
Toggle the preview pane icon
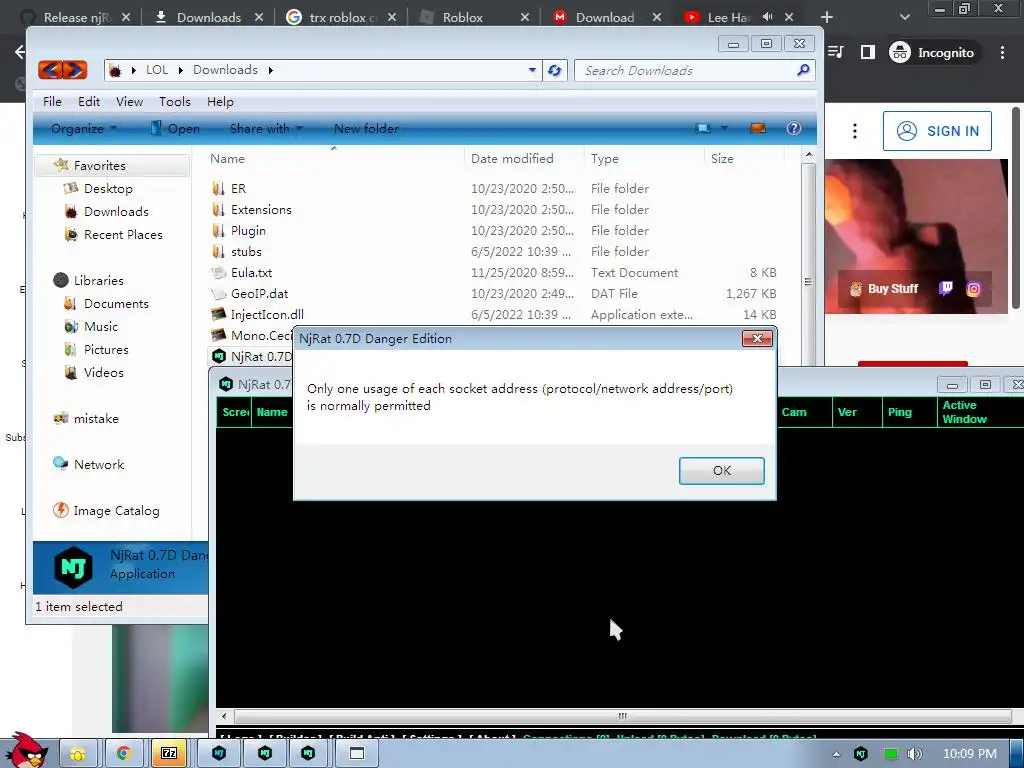pyautogui.click(x=758, y=129)
